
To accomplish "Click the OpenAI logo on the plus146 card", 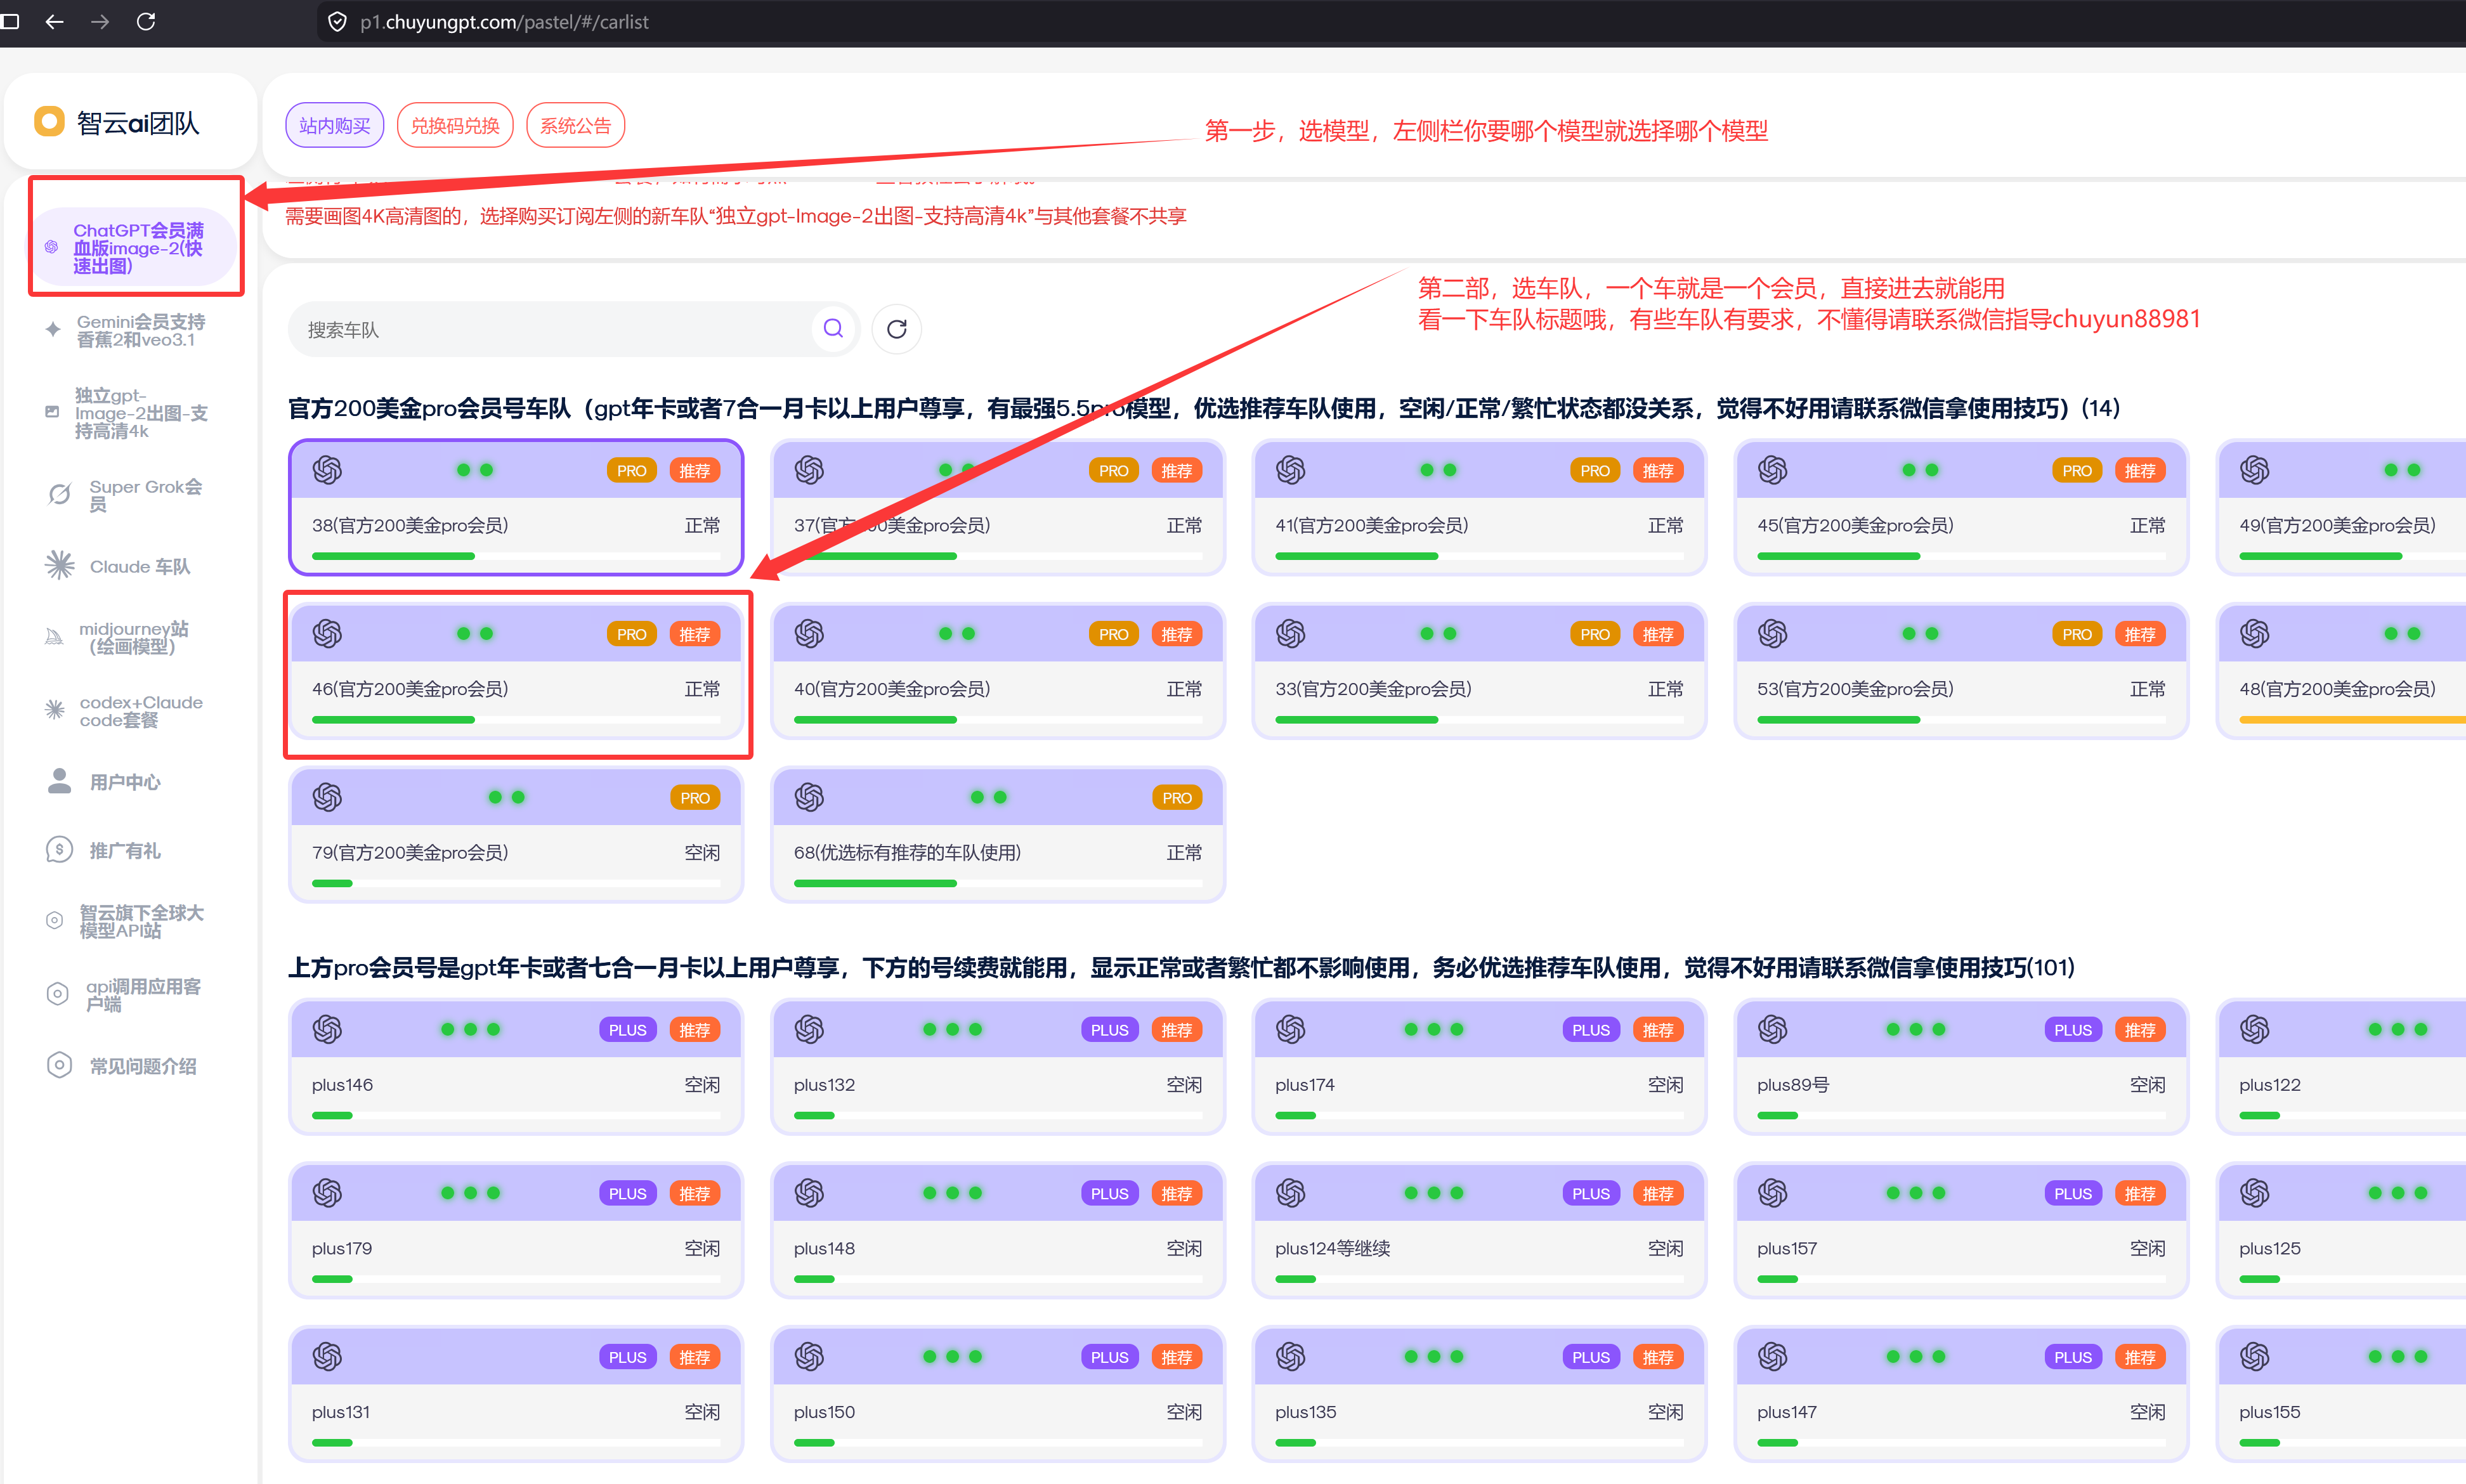I will [327, 1029].
